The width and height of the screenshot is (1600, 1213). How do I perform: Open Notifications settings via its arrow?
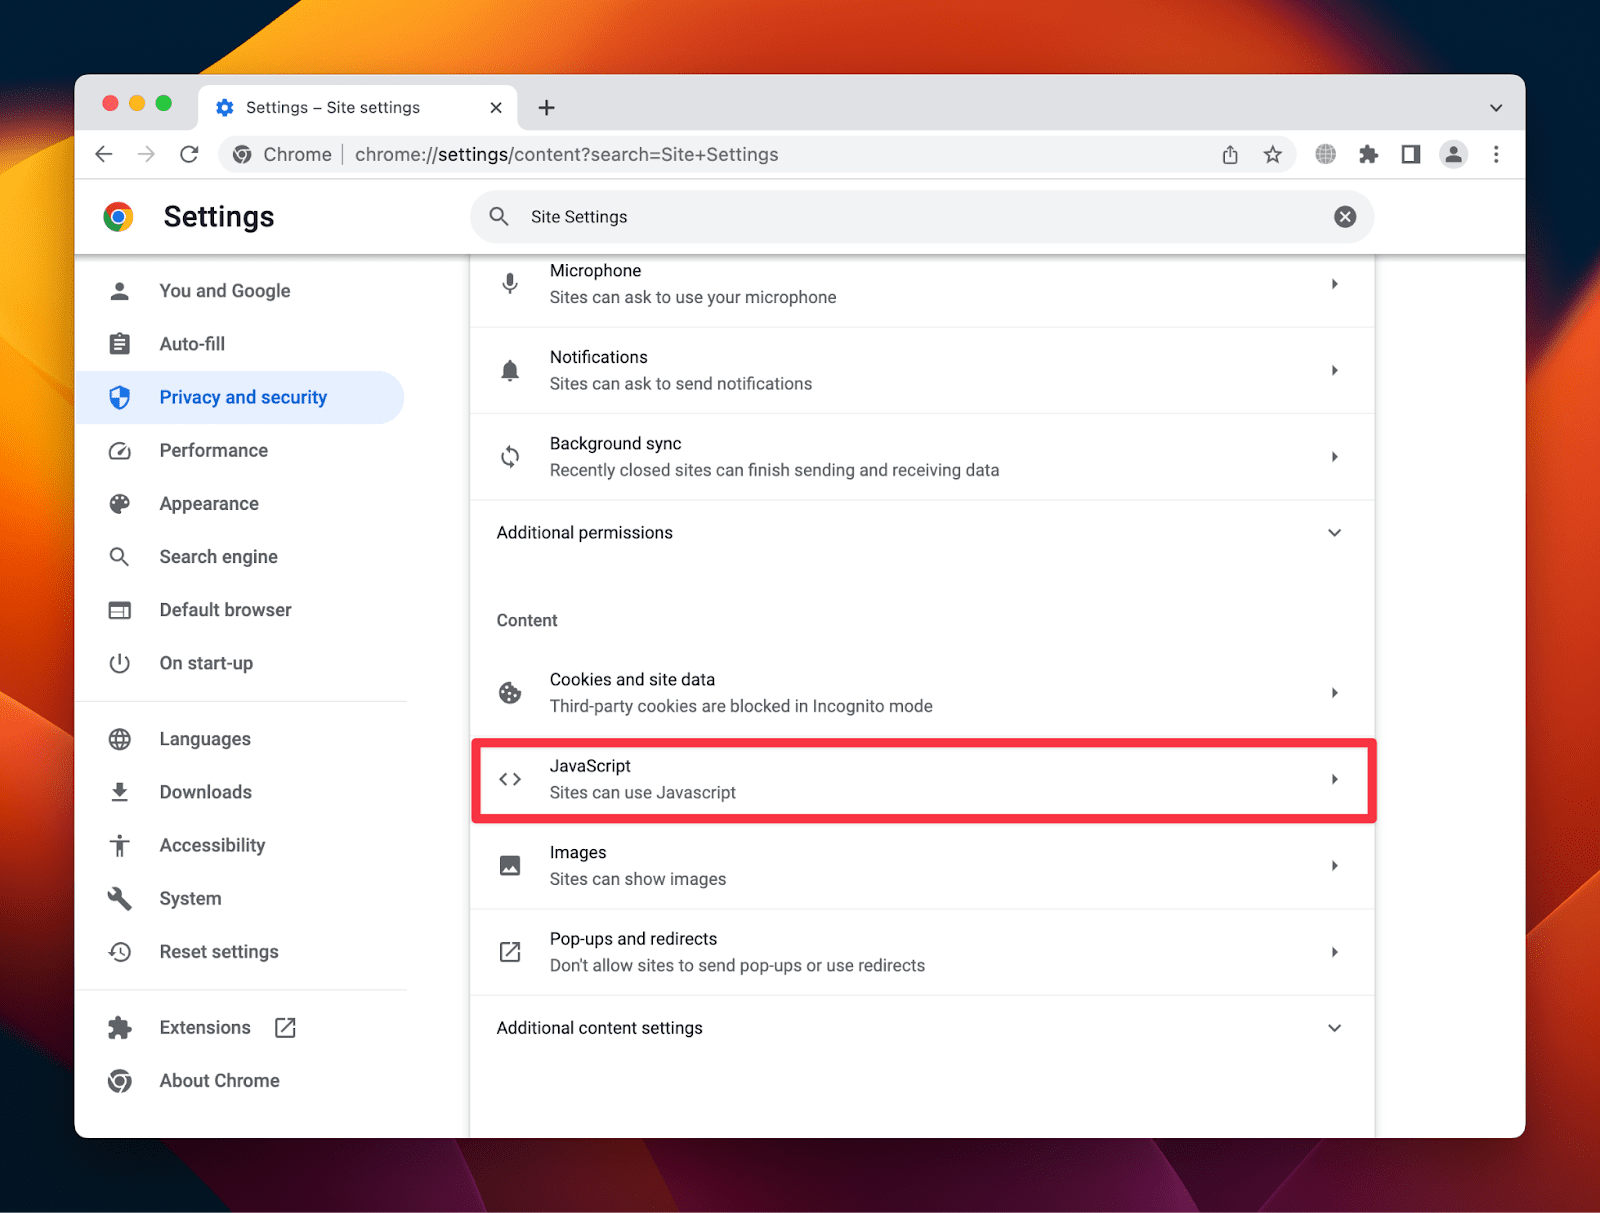(x=1335, y=371)
